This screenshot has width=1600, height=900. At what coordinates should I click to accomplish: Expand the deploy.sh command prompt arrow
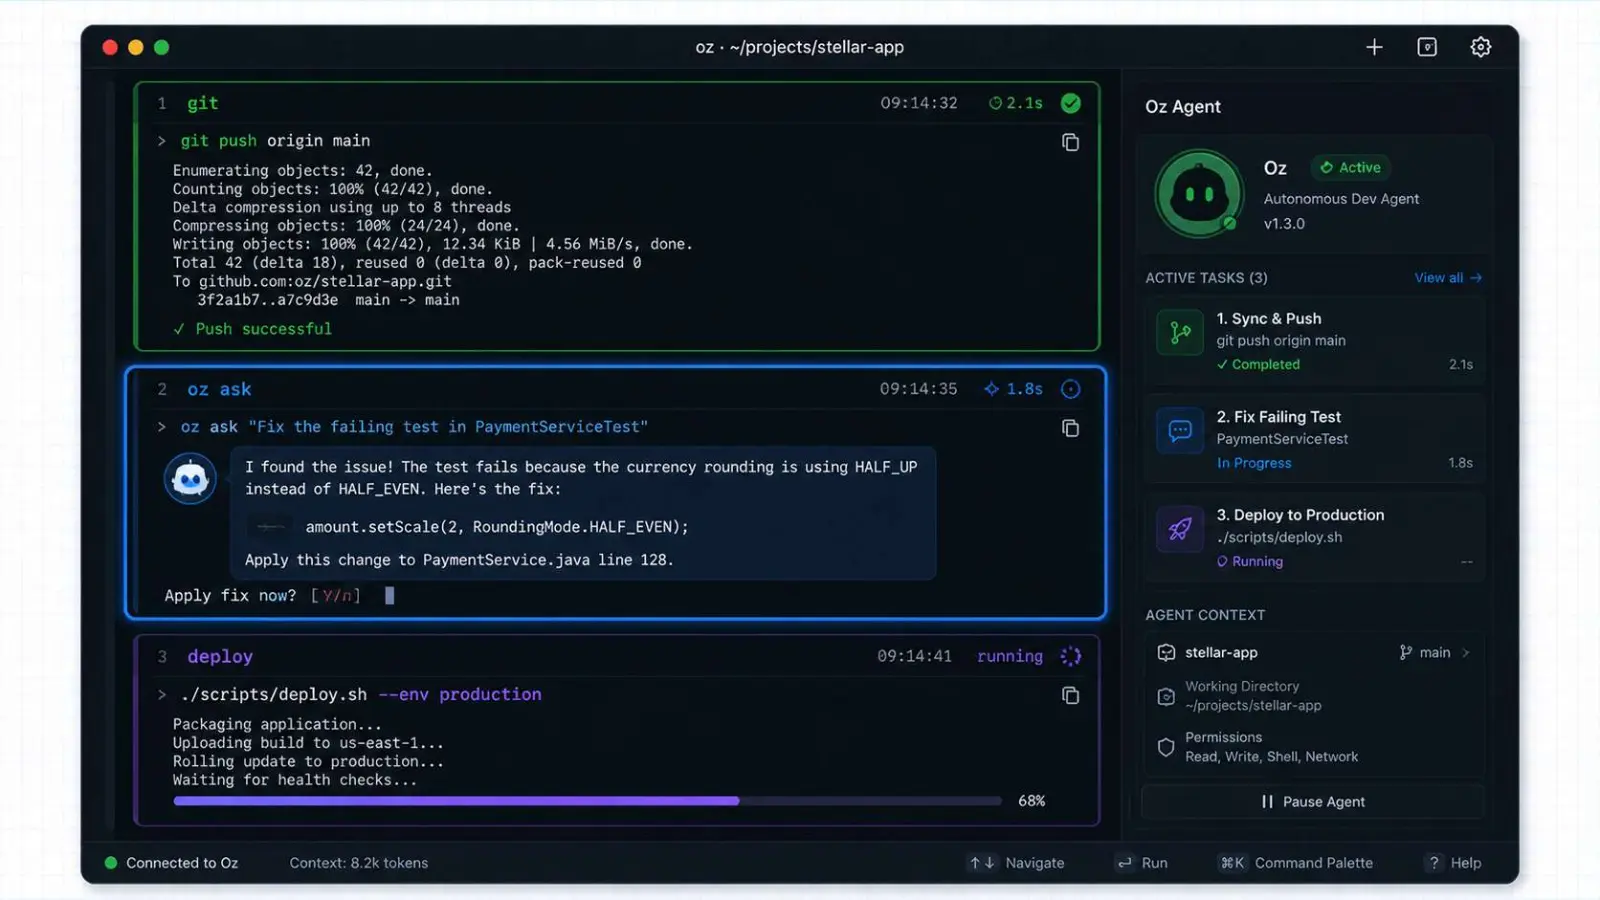click(162, 694)
